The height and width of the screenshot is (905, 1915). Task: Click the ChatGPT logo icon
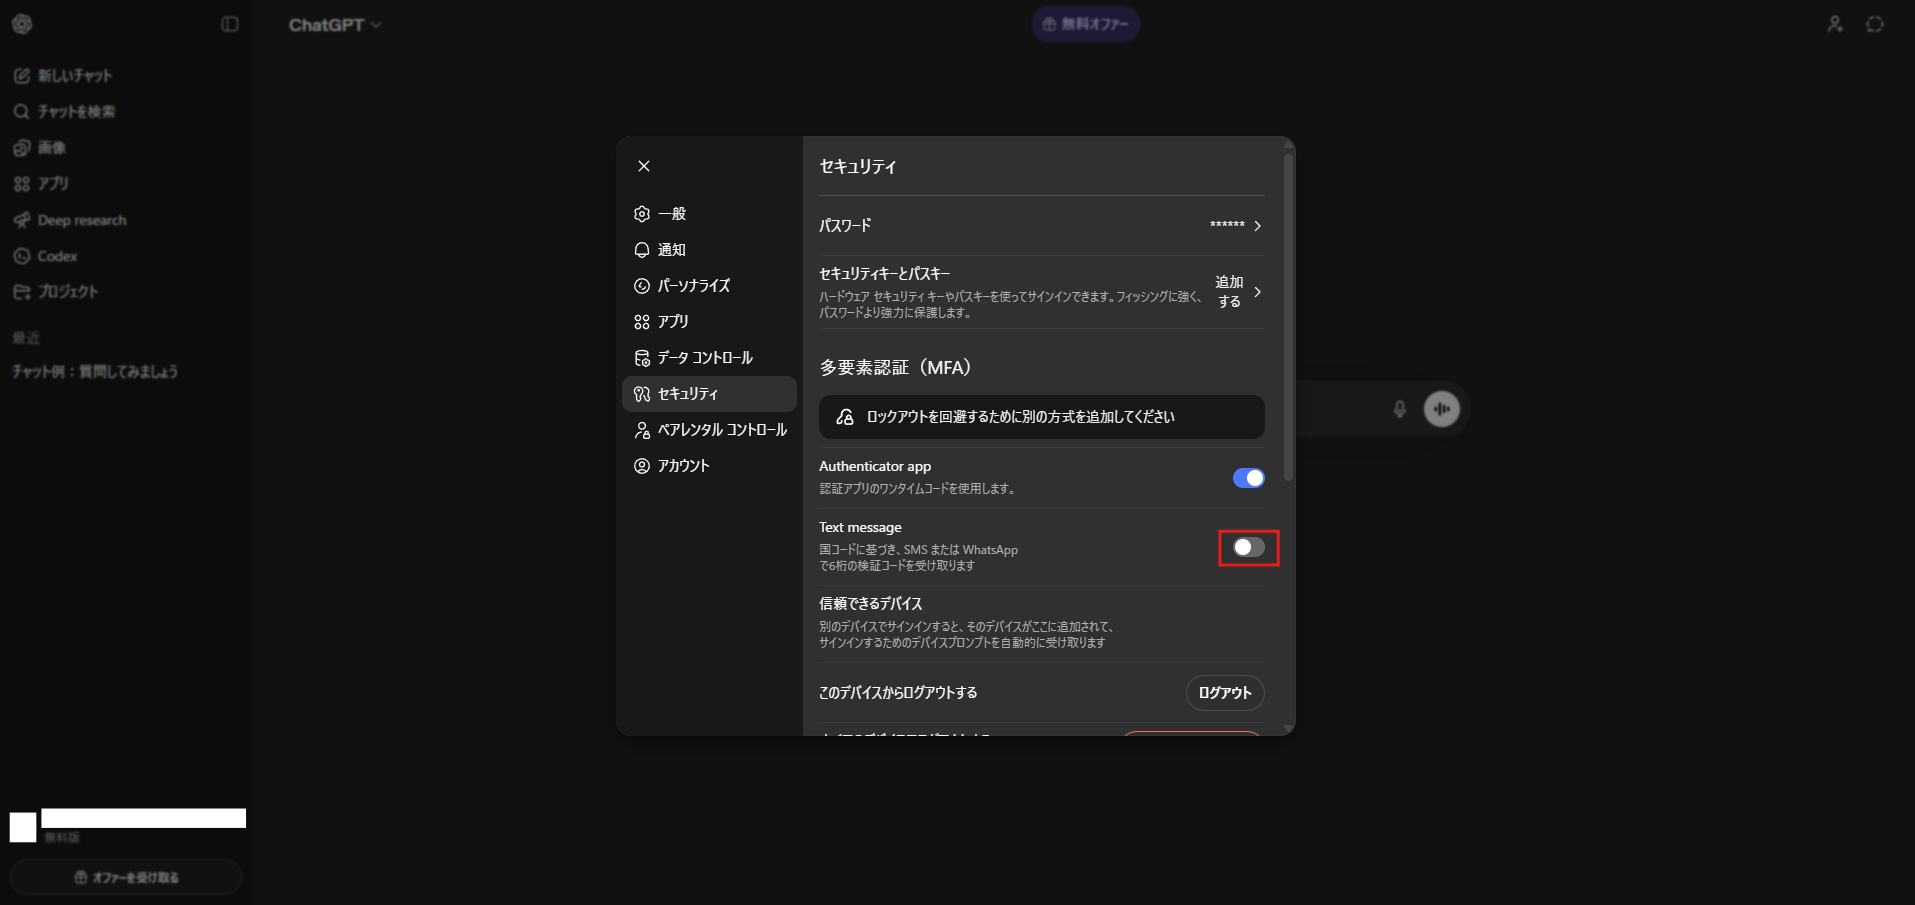22,24
